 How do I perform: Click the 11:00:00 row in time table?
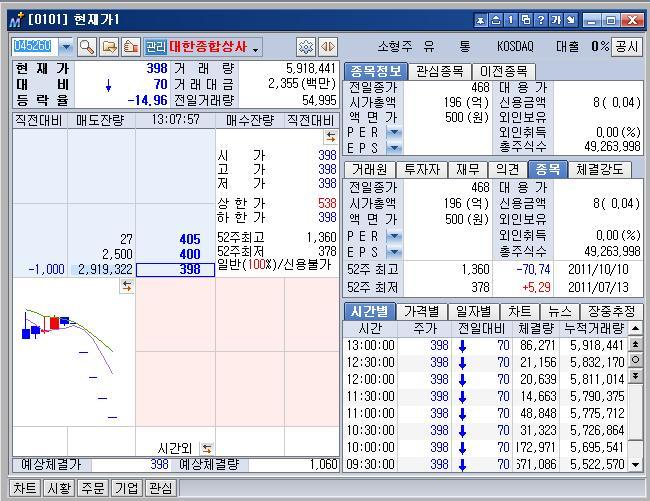[x=485, y=413]
